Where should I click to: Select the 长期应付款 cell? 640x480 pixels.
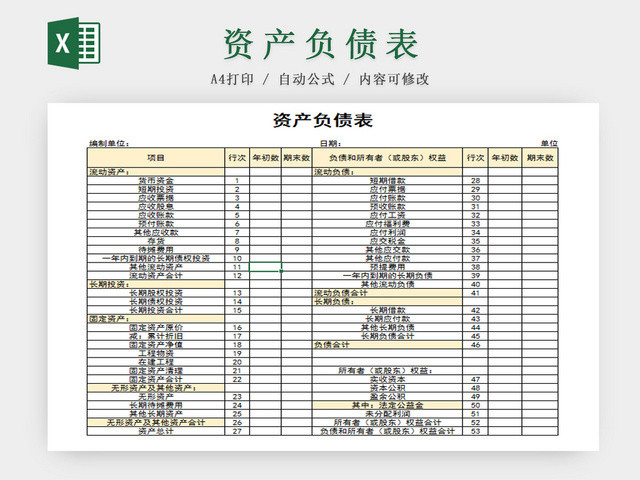pos(387,319)
